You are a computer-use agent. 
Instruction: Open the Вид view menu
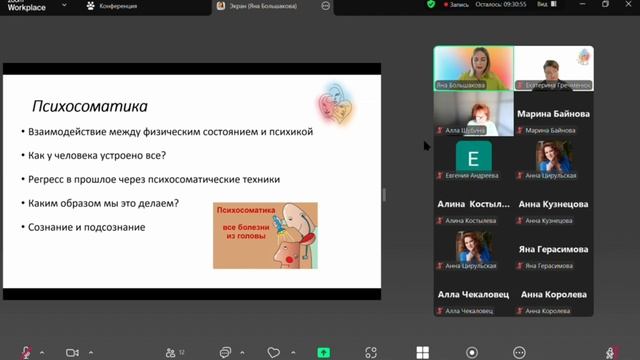pos(547,4)
